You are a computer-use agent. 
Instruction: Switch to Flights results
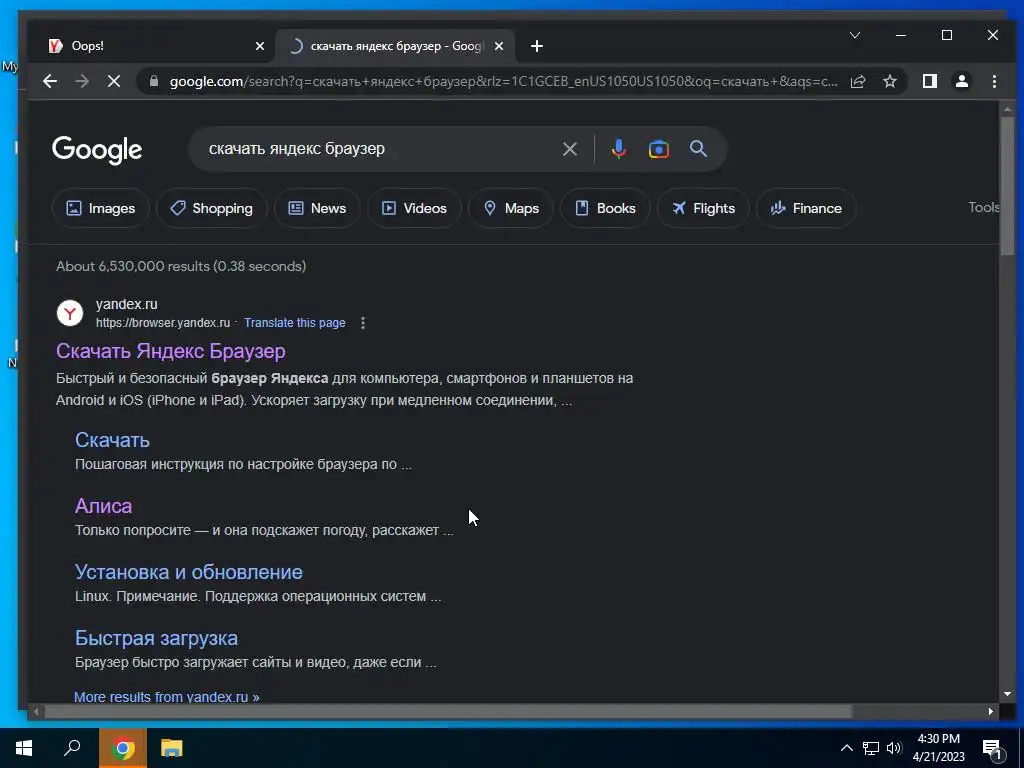(x=703, y=208)
